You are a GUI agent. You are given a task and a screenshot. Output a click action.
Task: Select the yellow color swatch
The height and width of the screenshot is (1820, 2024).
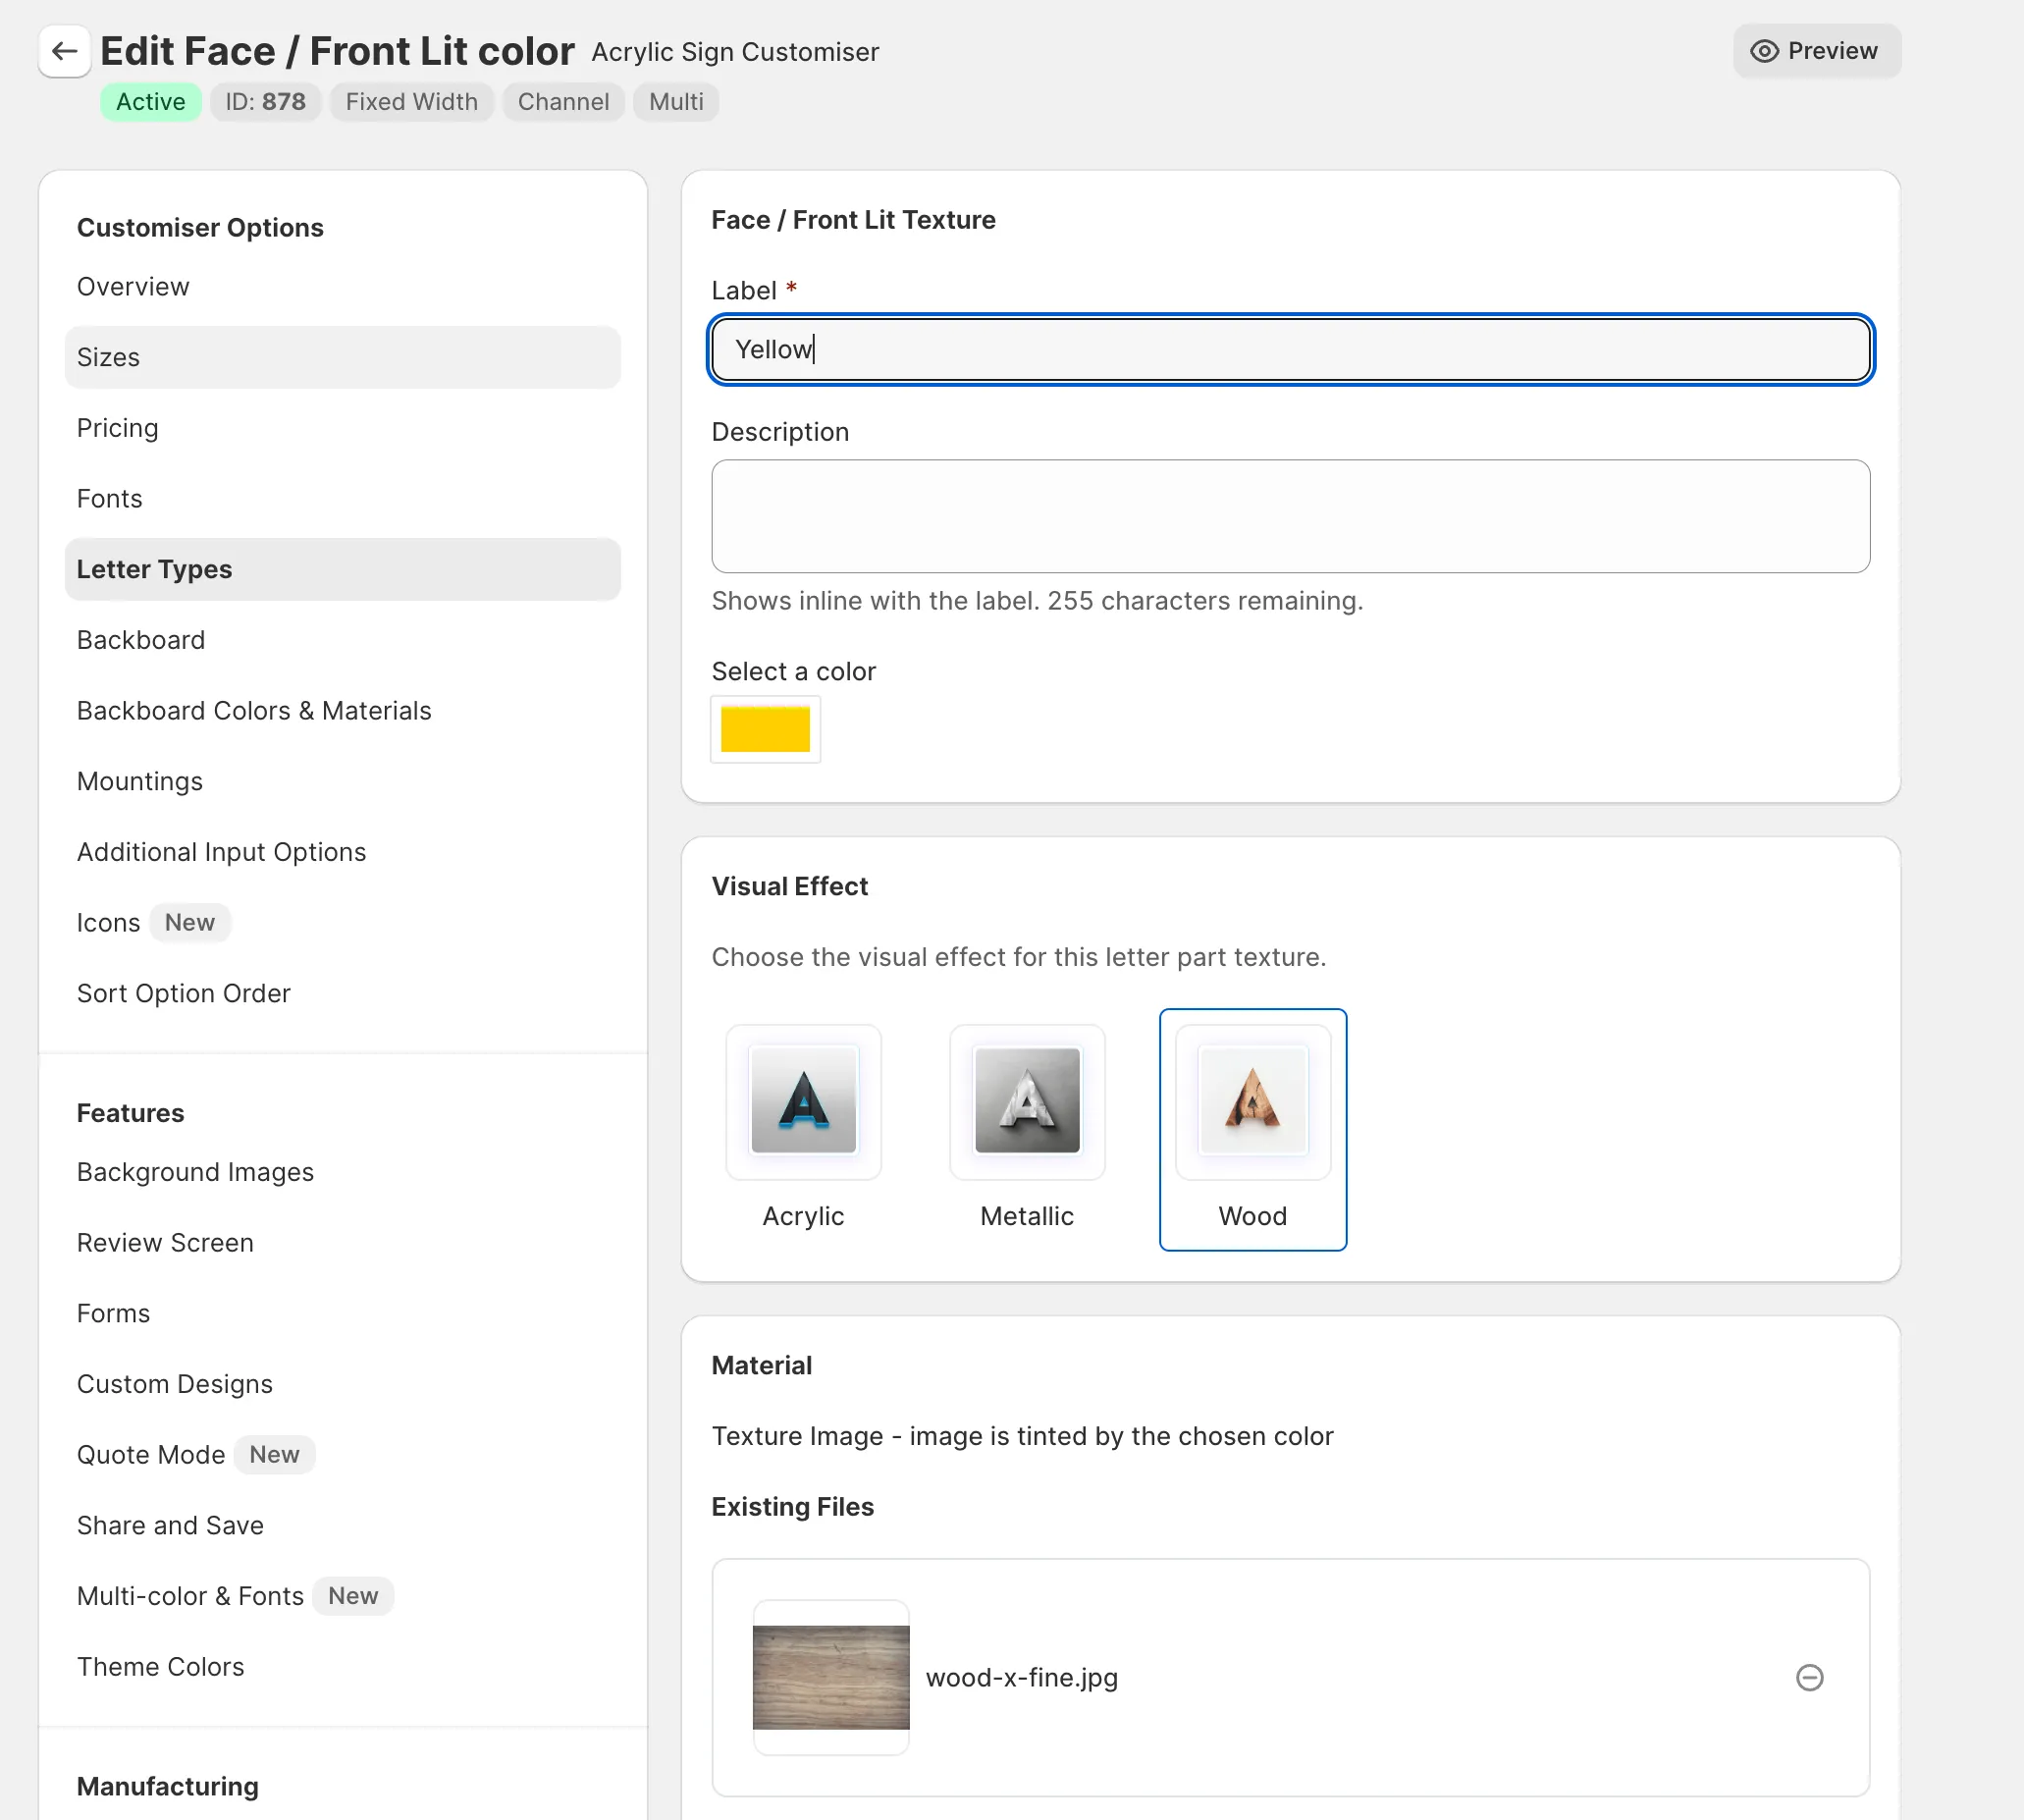click(x=765, y=729)
